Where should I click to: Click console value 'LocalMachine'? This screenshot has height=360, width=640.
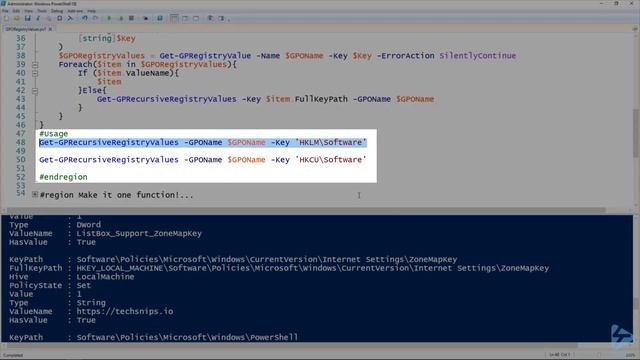105,277
